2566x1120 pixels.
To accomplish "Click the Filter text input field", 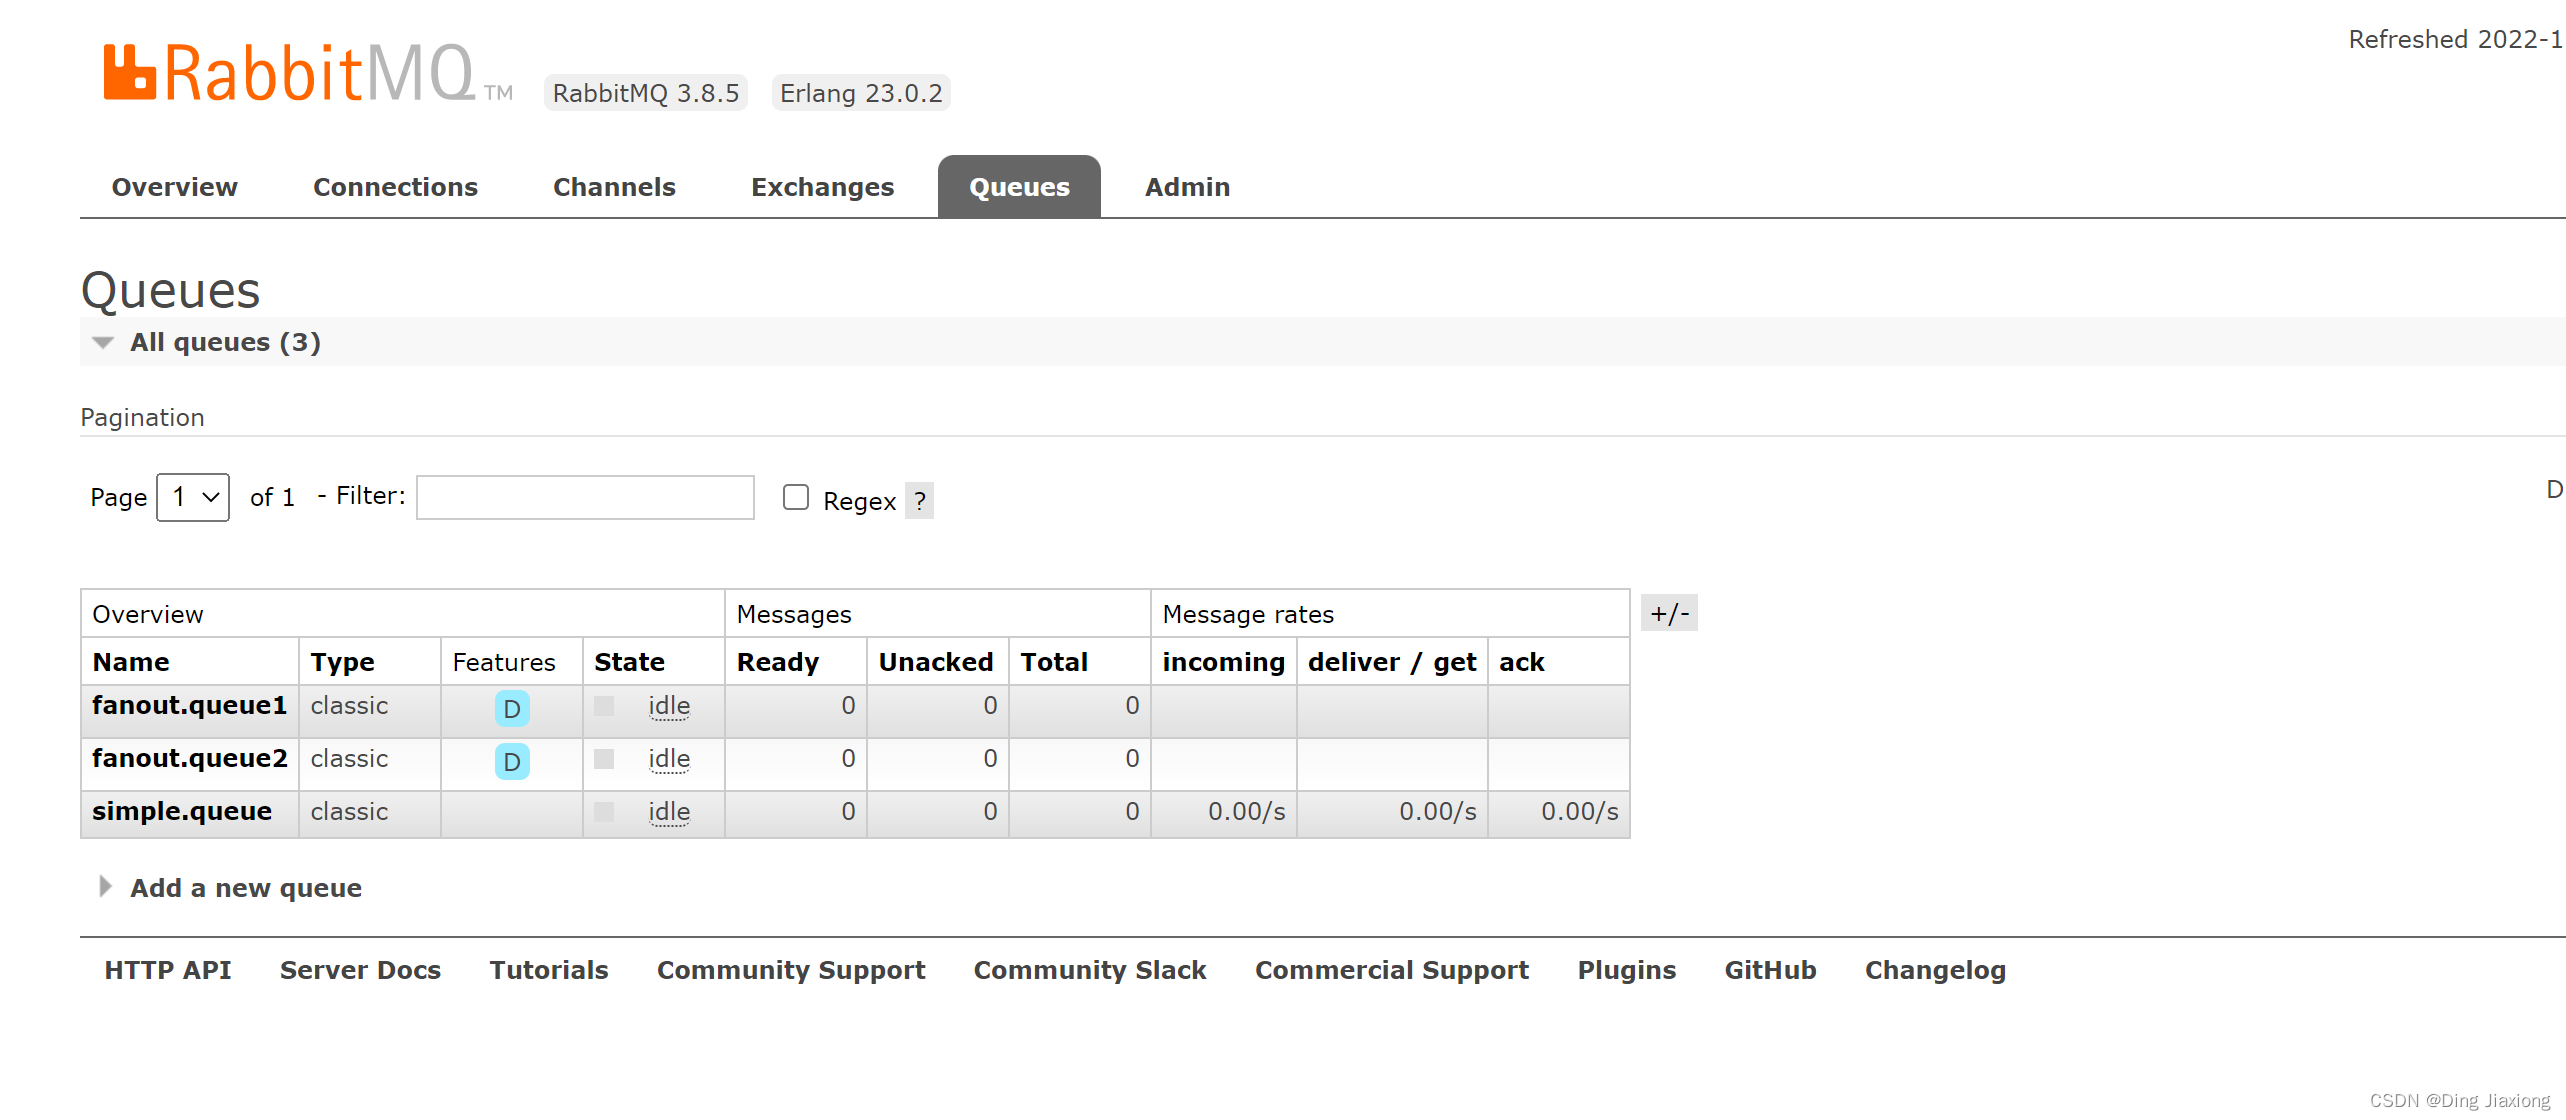I will 585,497.
